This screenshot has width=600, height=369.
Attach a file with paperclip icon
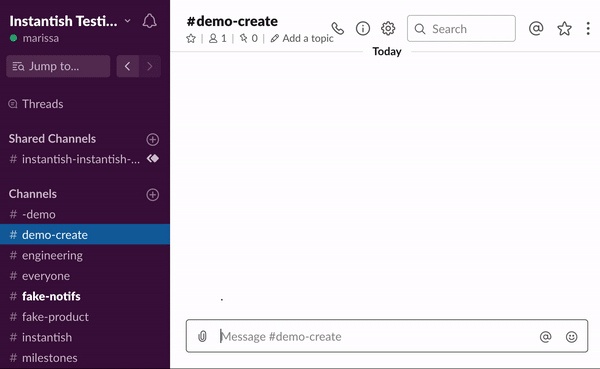[x=202, y=336]
